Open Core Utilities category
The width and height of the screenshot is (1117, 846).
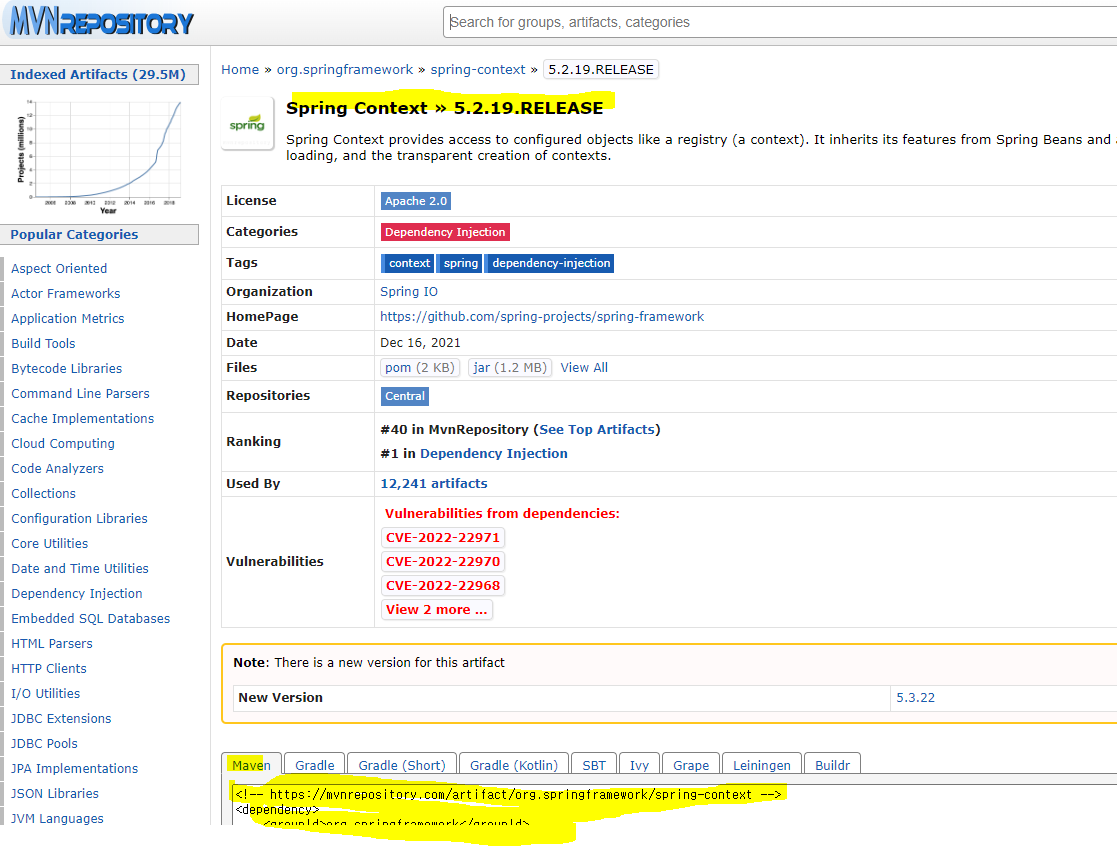(x=50, y=543)
